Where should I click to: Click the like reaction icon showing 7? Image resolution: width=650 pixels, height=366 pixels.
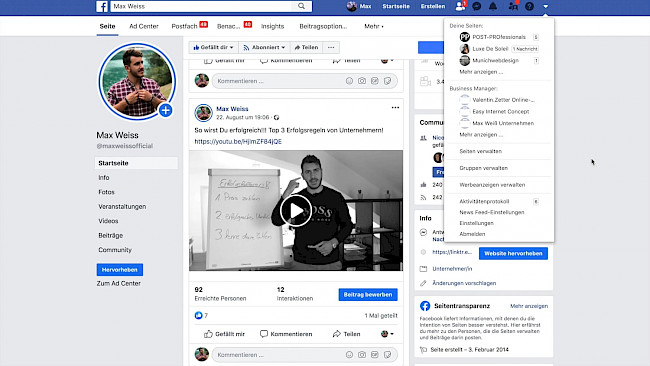[199, 315]
